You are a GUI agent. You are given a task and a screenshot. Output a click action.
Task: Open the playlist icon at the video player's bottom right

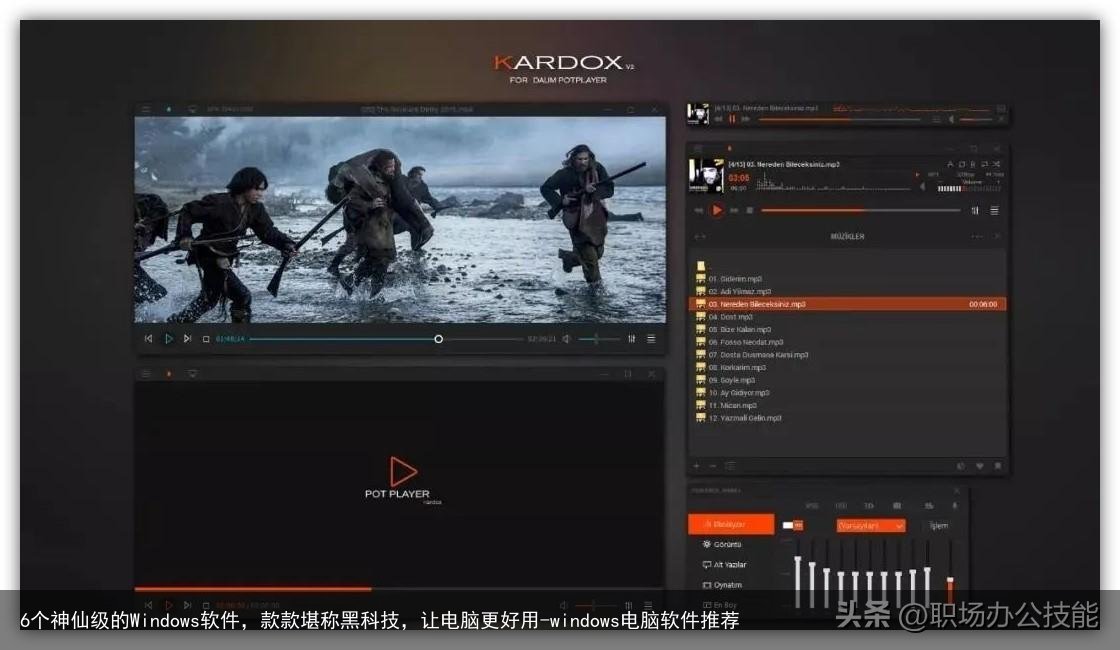point(652,338)
